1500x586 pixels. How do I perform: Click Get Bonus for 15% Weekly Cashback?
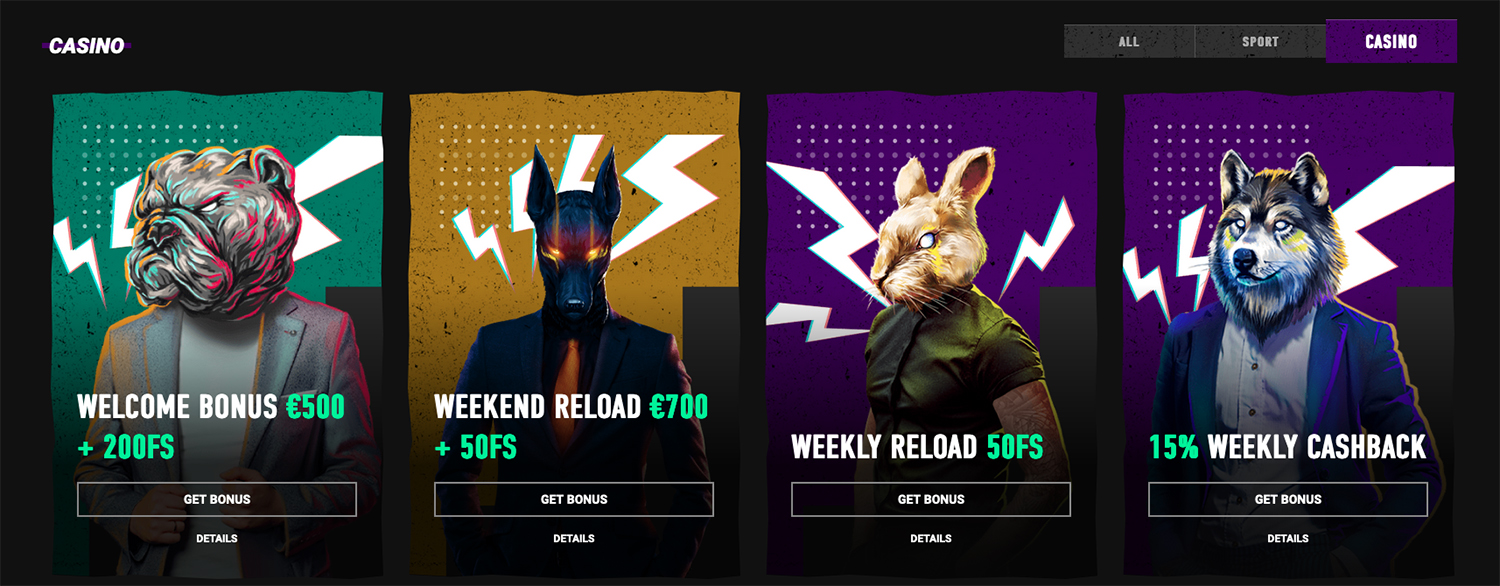pos(1288,499)
